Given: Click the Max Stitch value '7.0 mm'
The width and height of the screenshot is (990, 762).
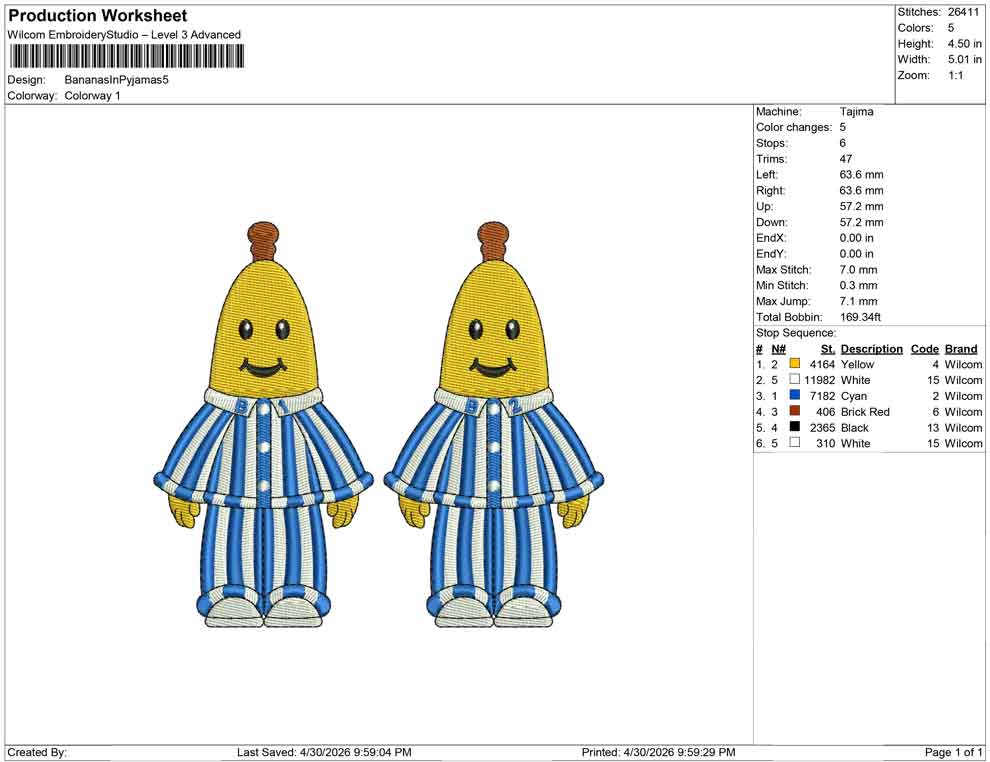Looking at the screenshot, I should (x=859, y=270).
